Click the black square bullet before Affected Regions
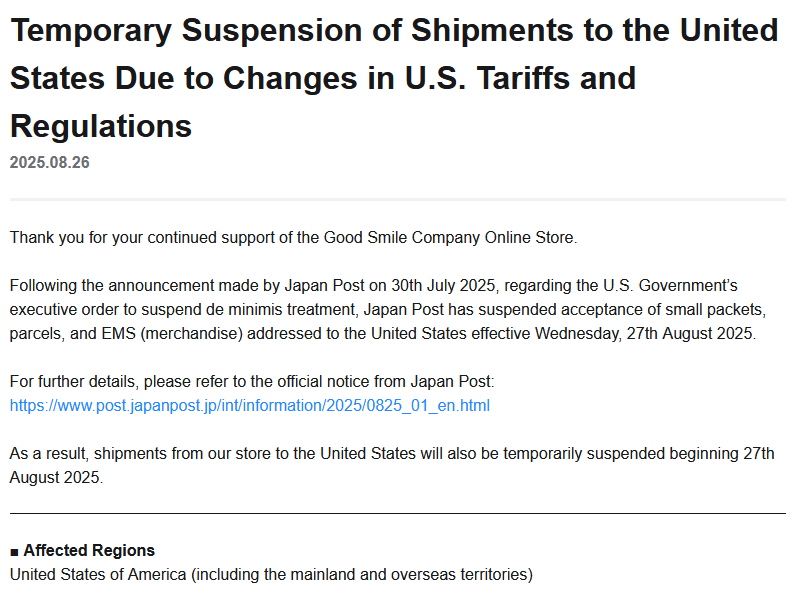 (15, 551)
